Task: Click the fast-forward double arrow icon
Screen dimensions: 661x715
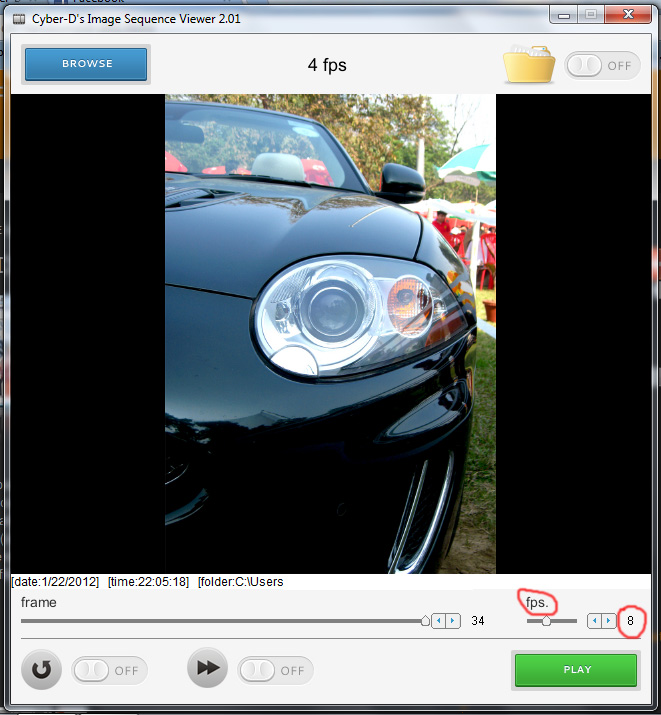Action: tap(207, 668)
